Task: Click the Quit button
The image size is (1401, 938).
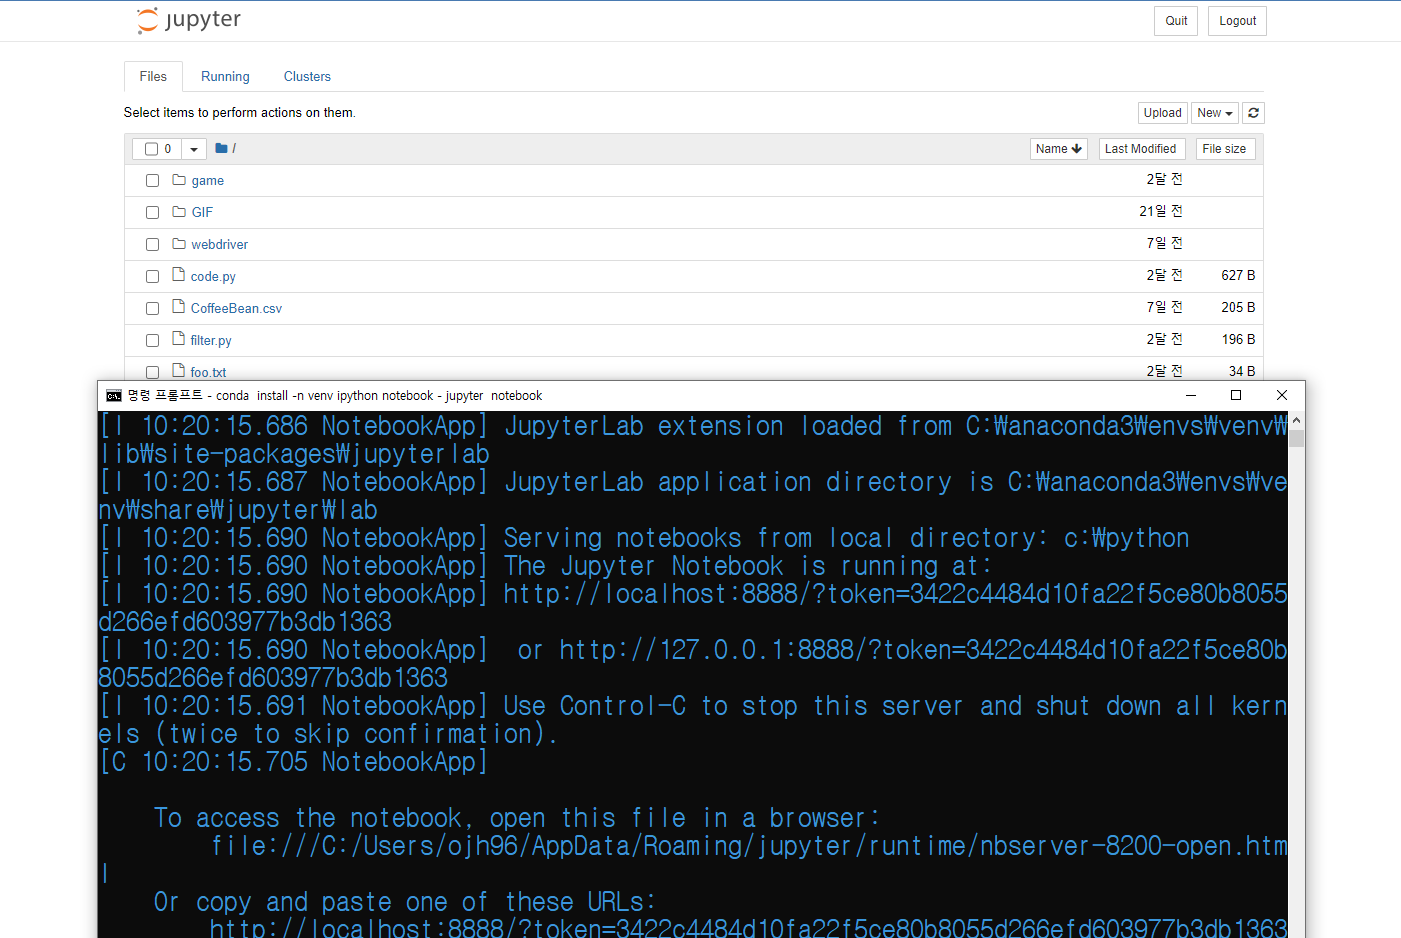Action: coord(1177,21)
